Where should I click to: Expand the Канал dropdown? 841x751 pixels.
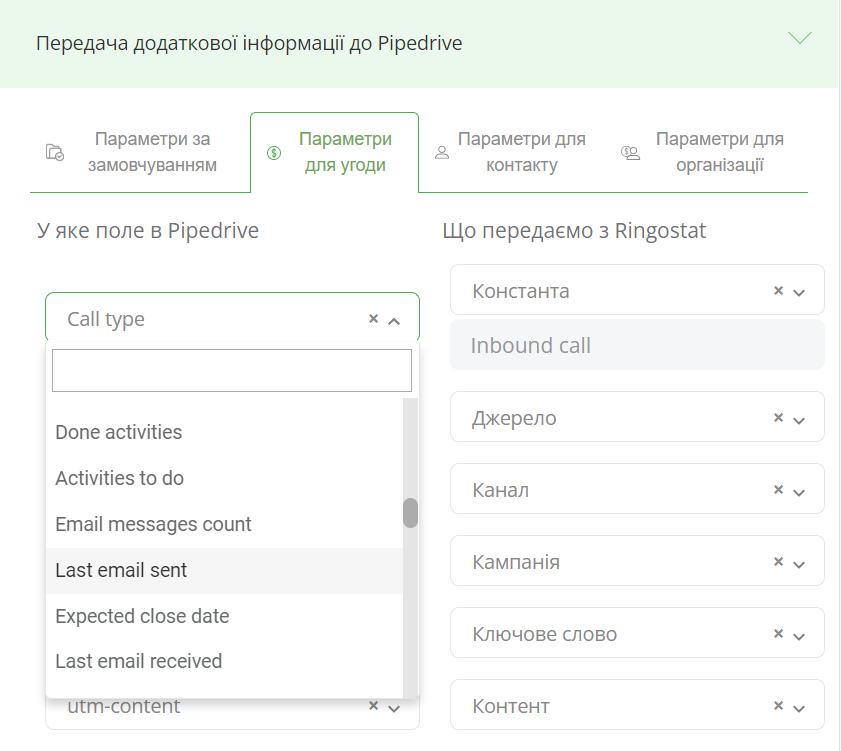point(799,492)
